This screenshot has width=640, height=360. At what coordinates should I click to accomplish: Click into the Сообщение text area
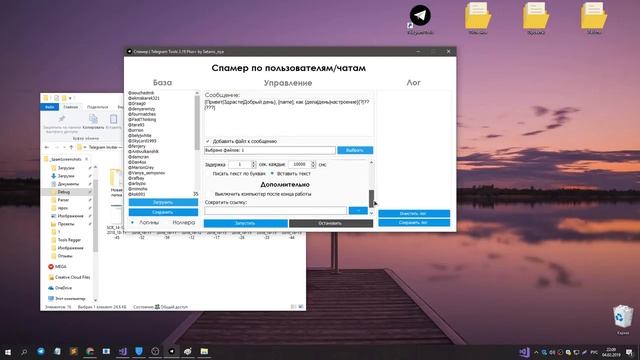289,118
